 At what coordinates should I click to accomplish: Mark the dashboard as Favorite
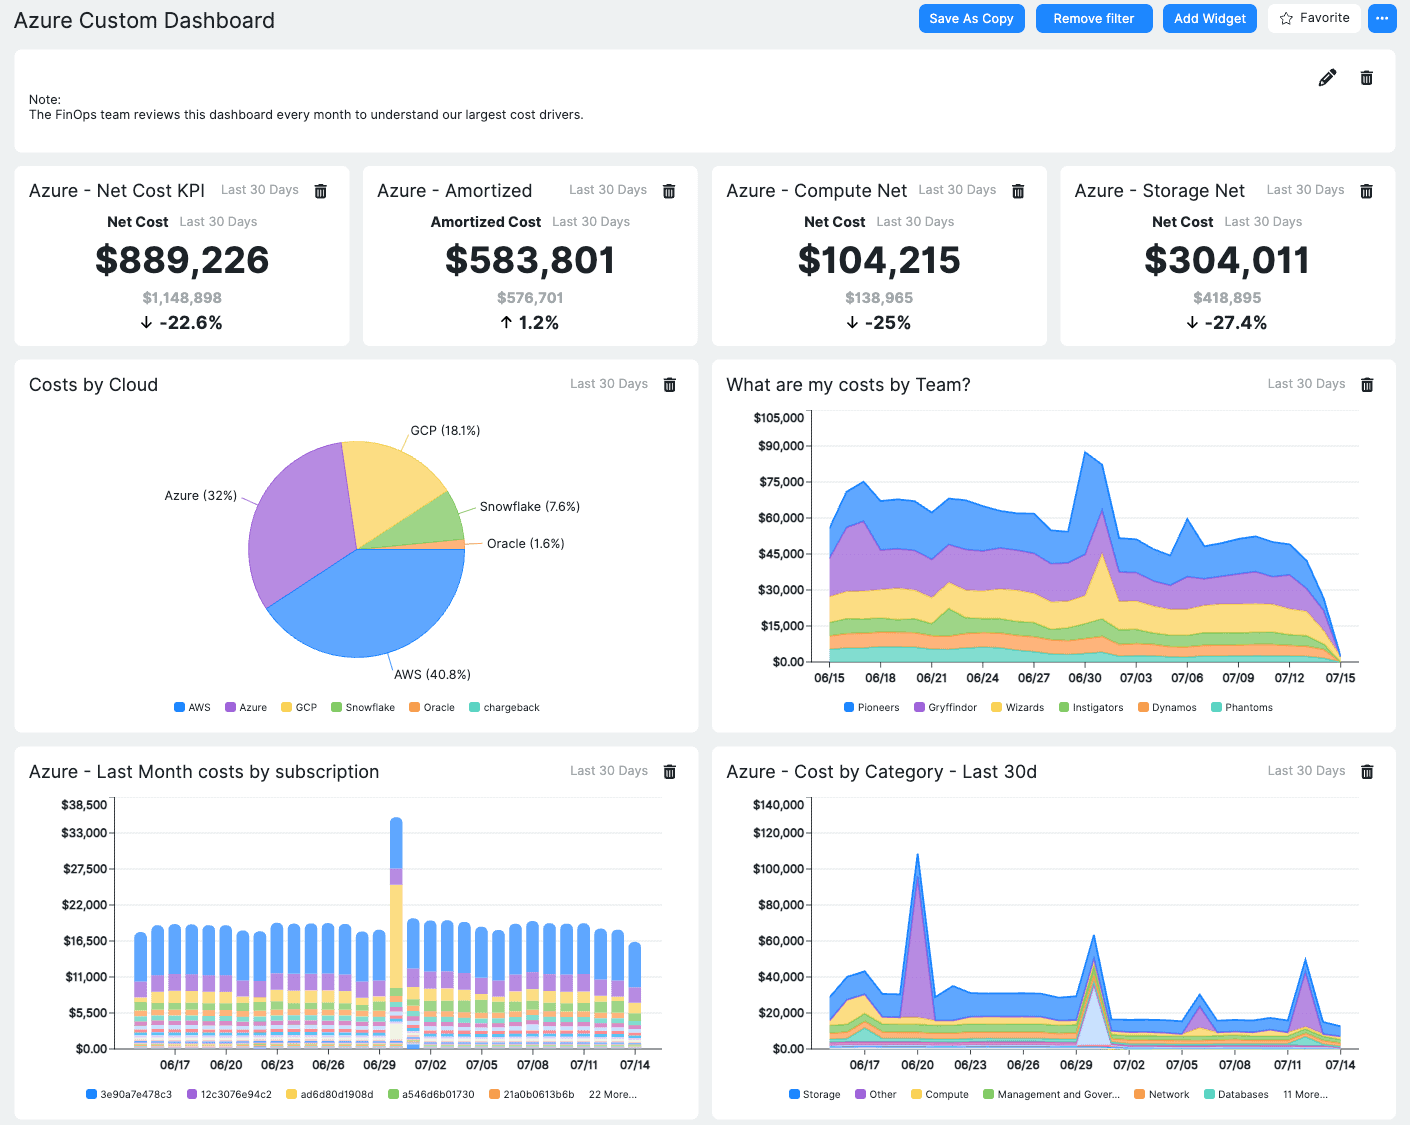point(1314,18)
